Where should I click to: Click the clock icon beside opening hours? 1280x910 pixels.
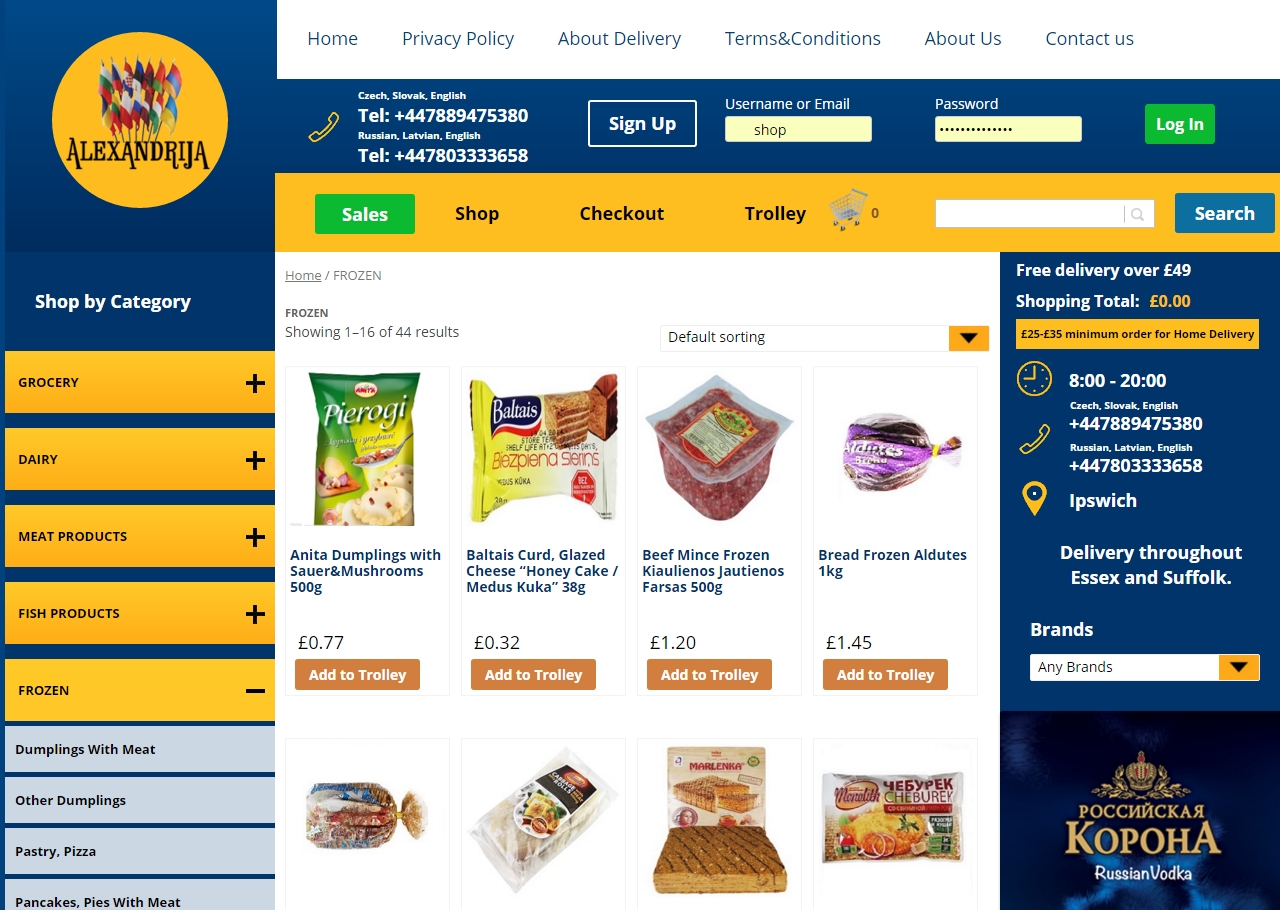1034,379
